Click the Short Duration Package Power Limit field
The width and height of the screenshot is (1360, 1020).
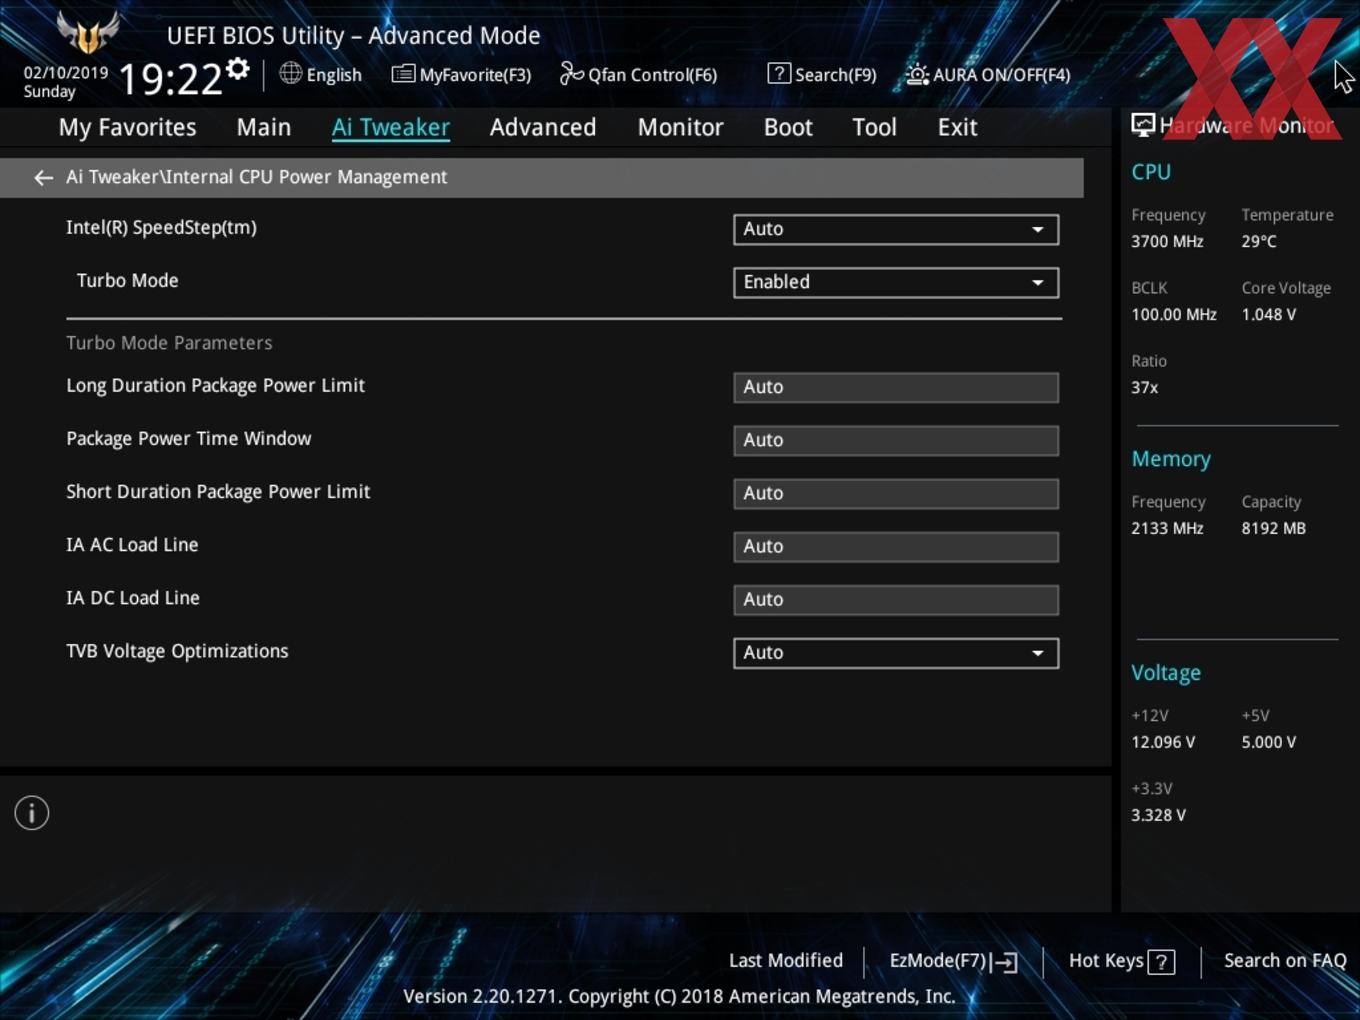[896, 493]
